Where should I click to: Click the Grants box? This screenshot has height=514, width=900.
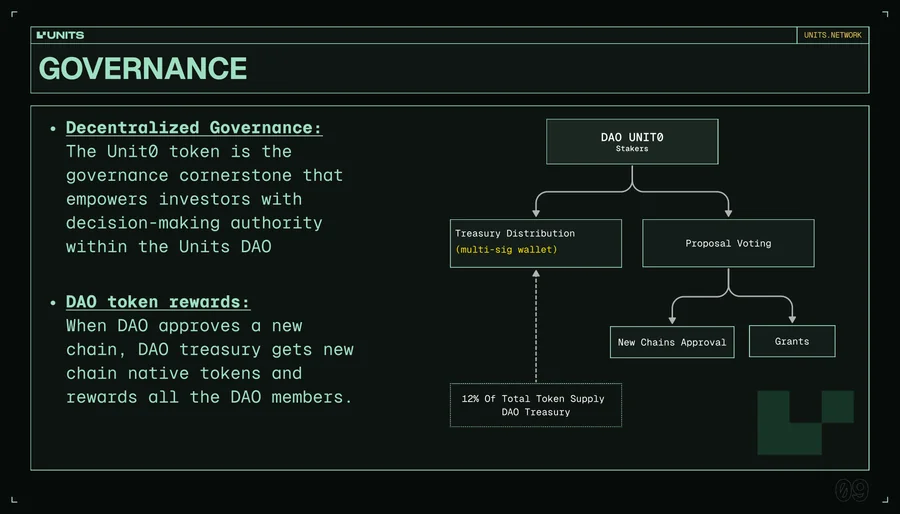point(792,341)
